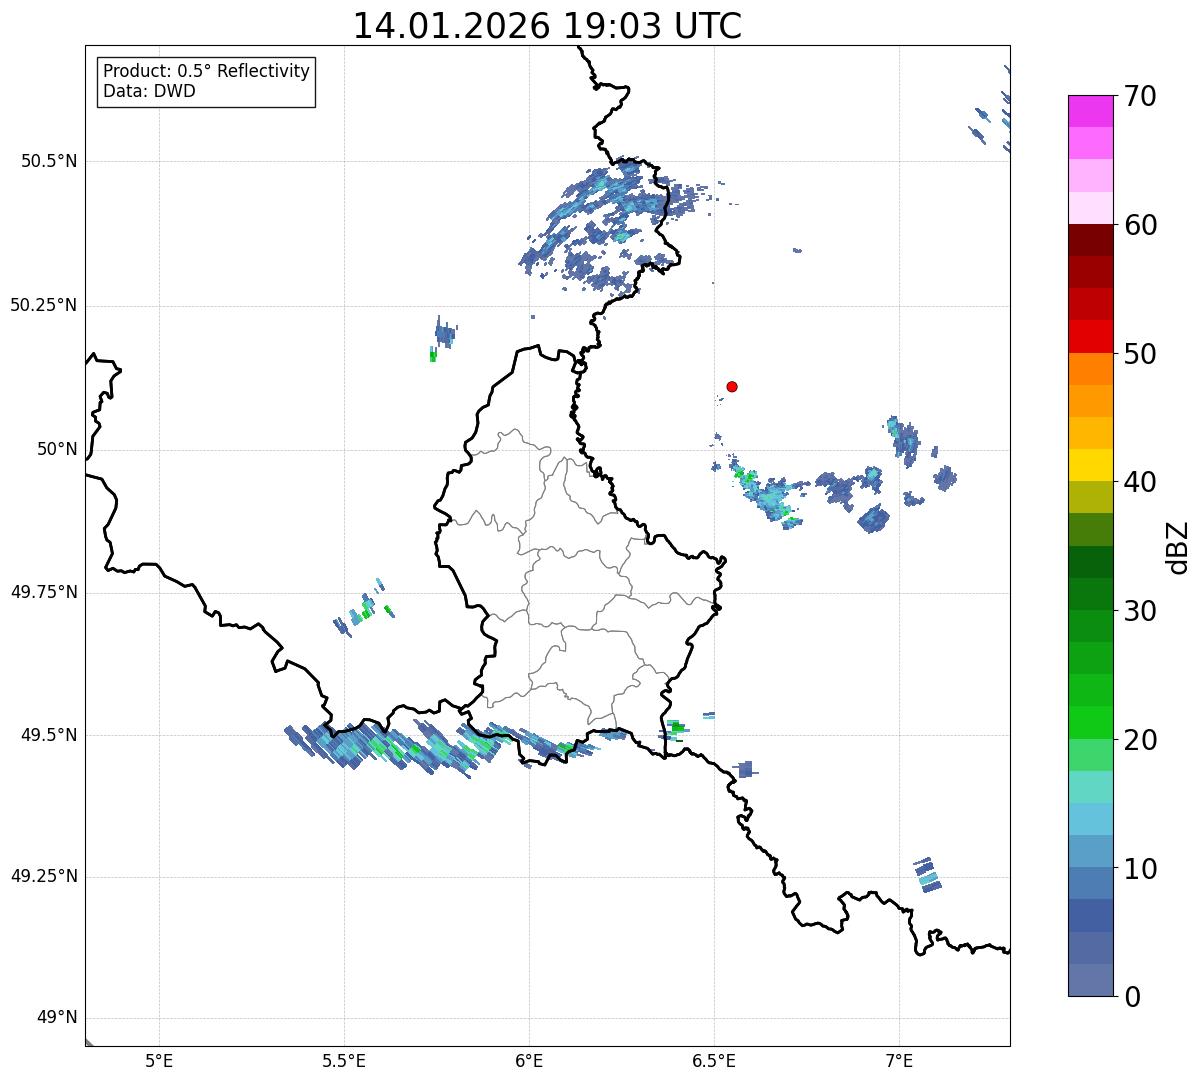This screenshot has height=1081, width=1202.
Task: Click the 50.25°N latitude label
Action: [44, 305]
